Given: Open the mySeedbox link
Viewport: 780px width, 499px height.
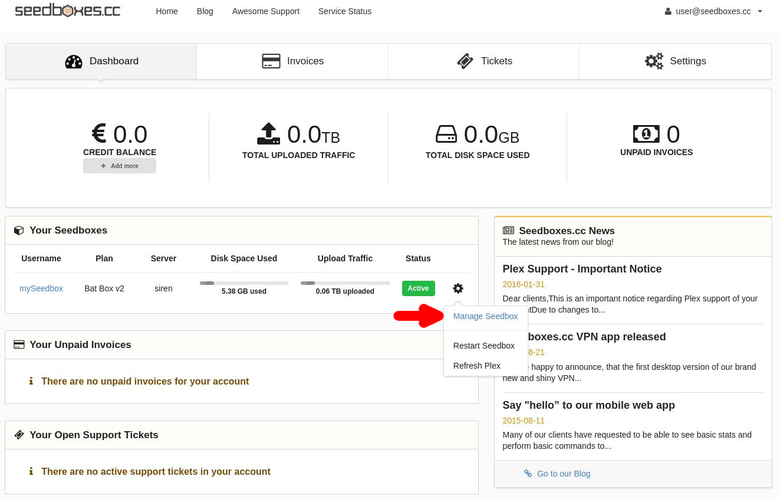Looking at the screenshot, I should [x=41, y=289].
